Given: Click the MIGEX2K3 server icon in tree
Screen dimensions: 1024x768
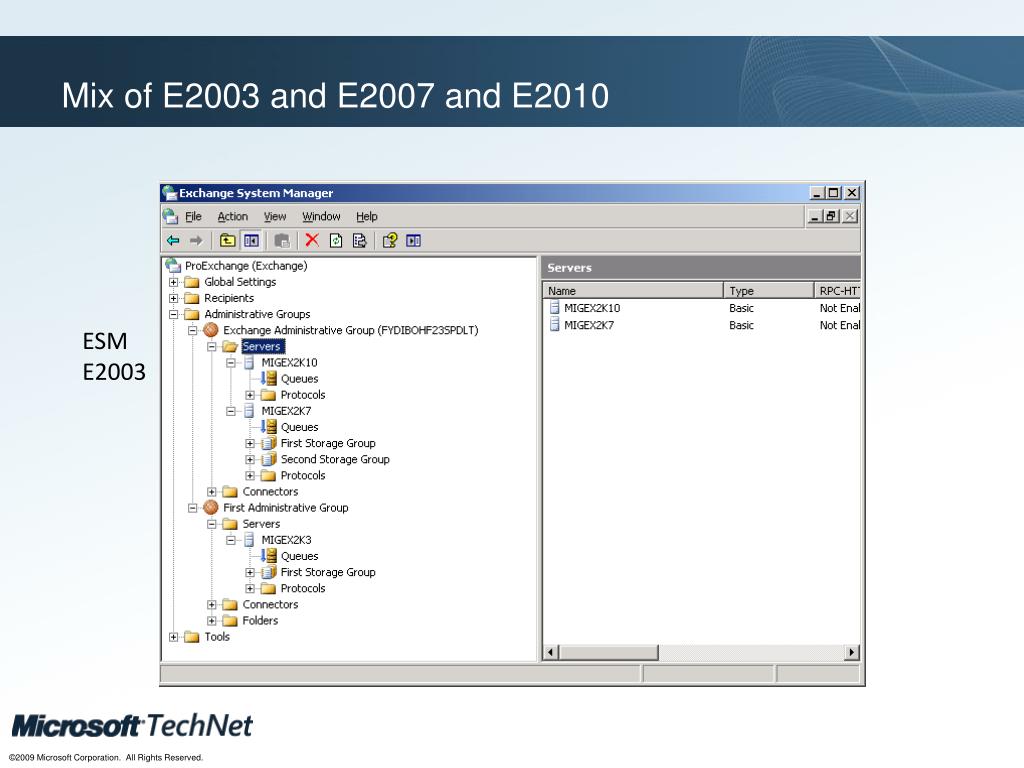Looking at the screenshot, I should pyautogui.click(x=249, y=540).
